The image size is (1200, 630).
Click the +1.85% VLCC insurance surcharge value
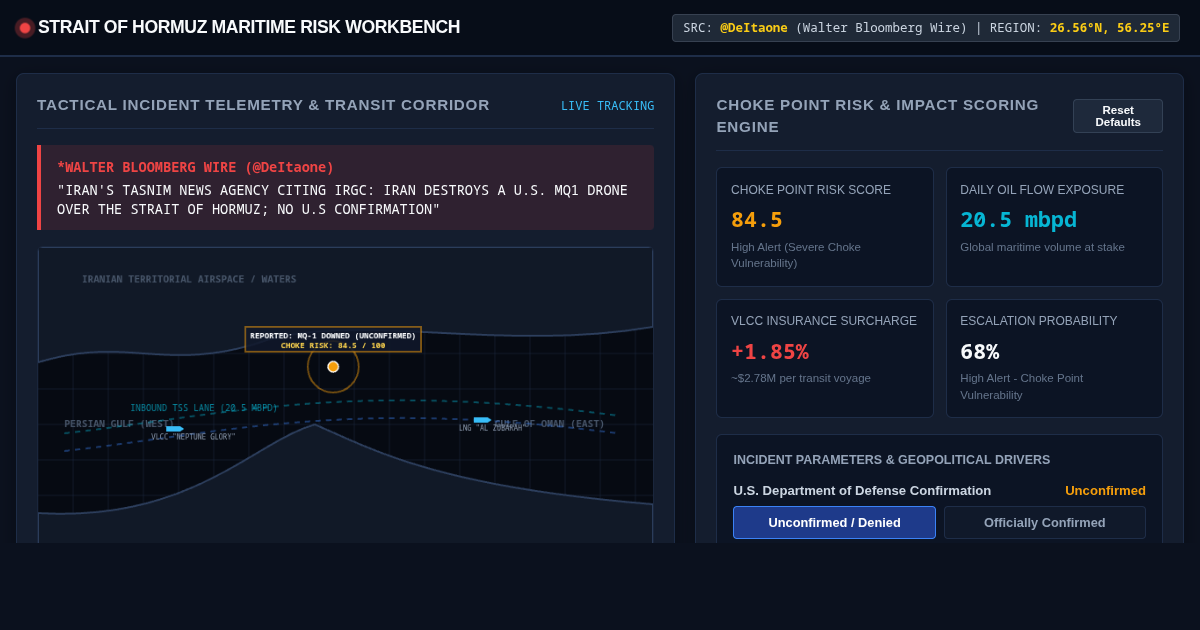tap(770, 352)
